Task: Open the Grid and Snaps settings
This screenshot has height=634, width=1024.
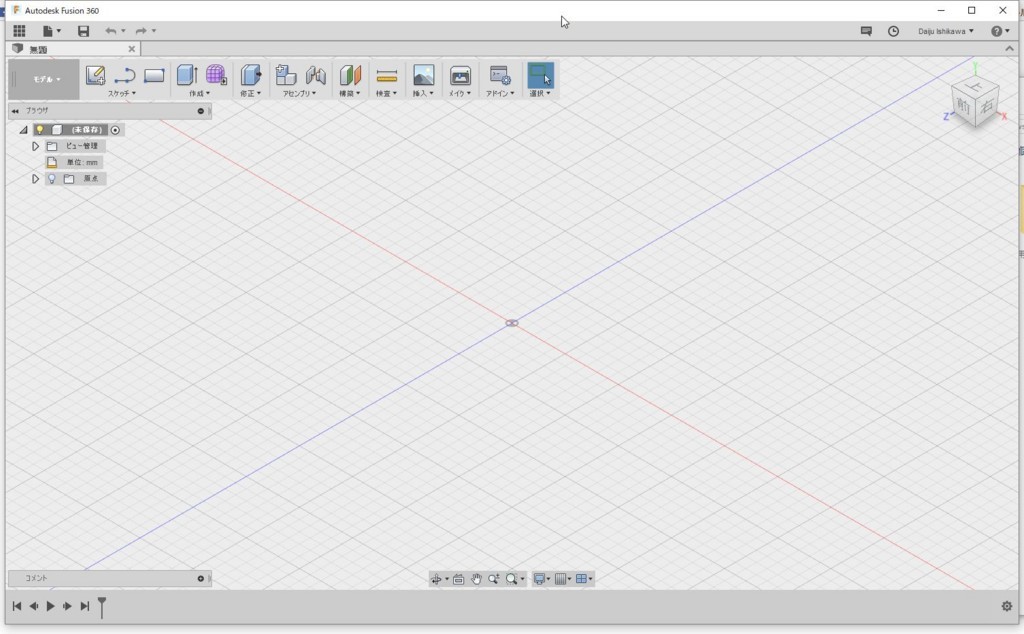Action: pos(560,579)
